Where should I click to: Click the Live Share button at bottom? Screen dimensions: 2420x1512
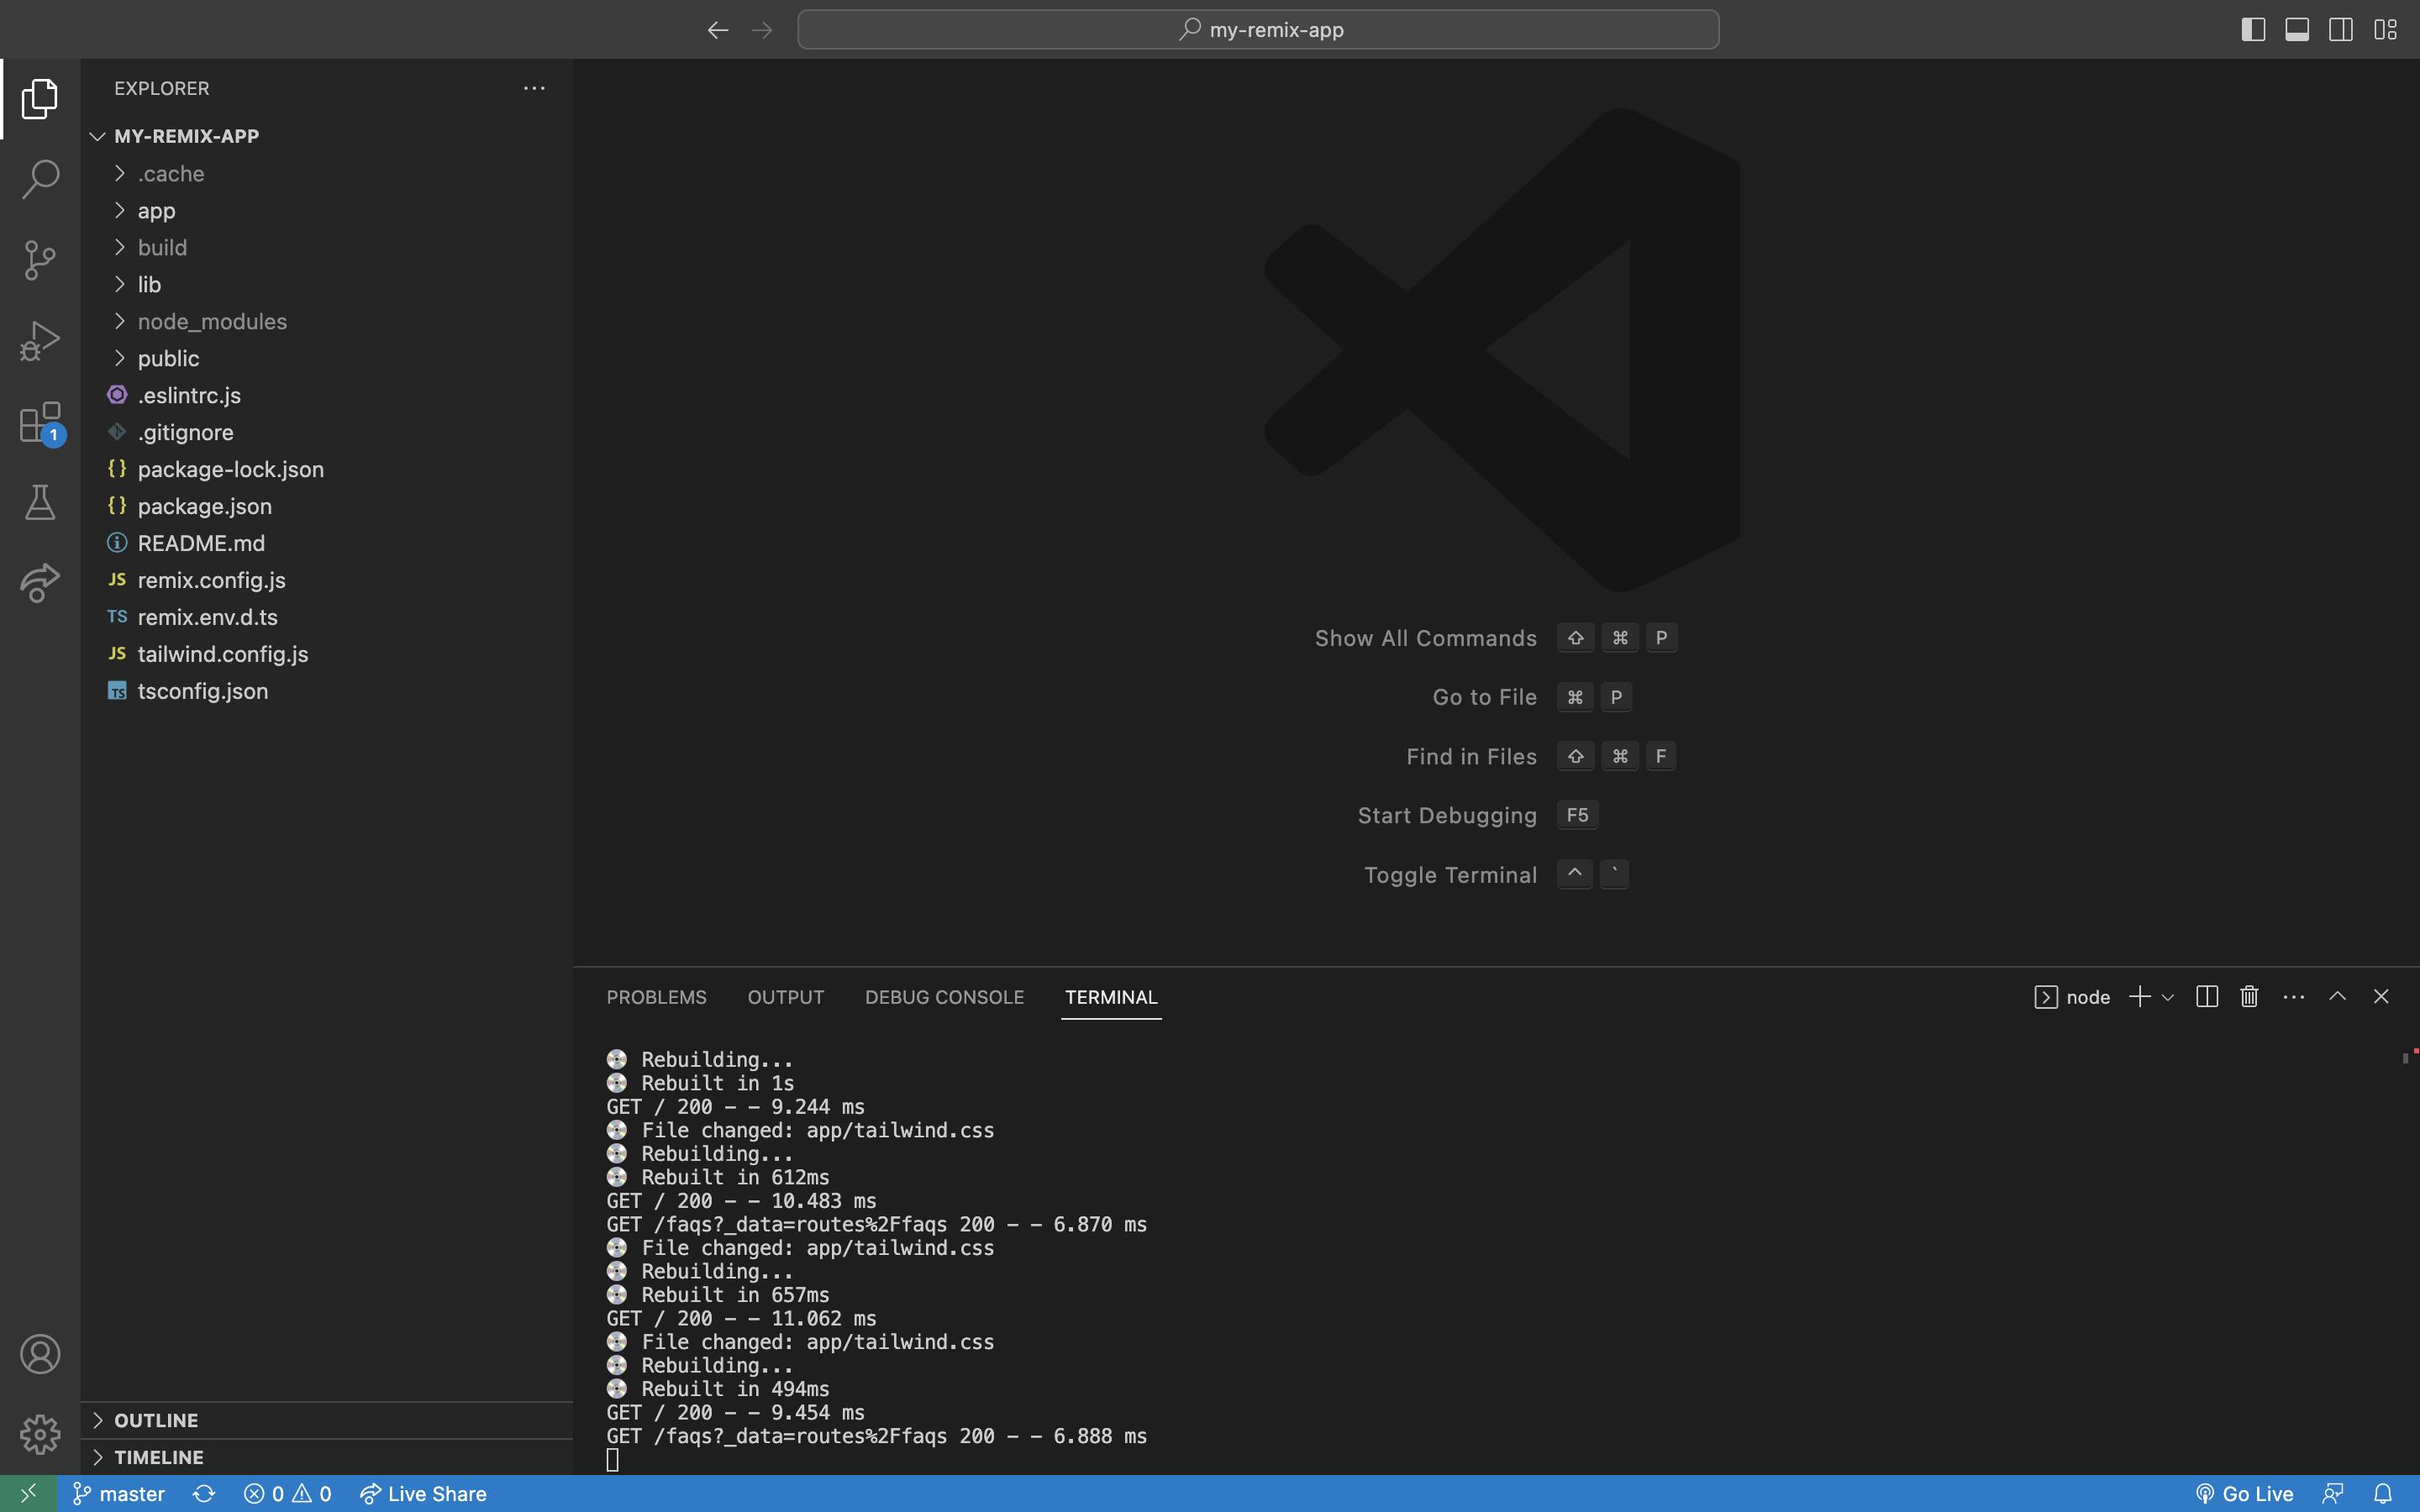coord(425,1493)
